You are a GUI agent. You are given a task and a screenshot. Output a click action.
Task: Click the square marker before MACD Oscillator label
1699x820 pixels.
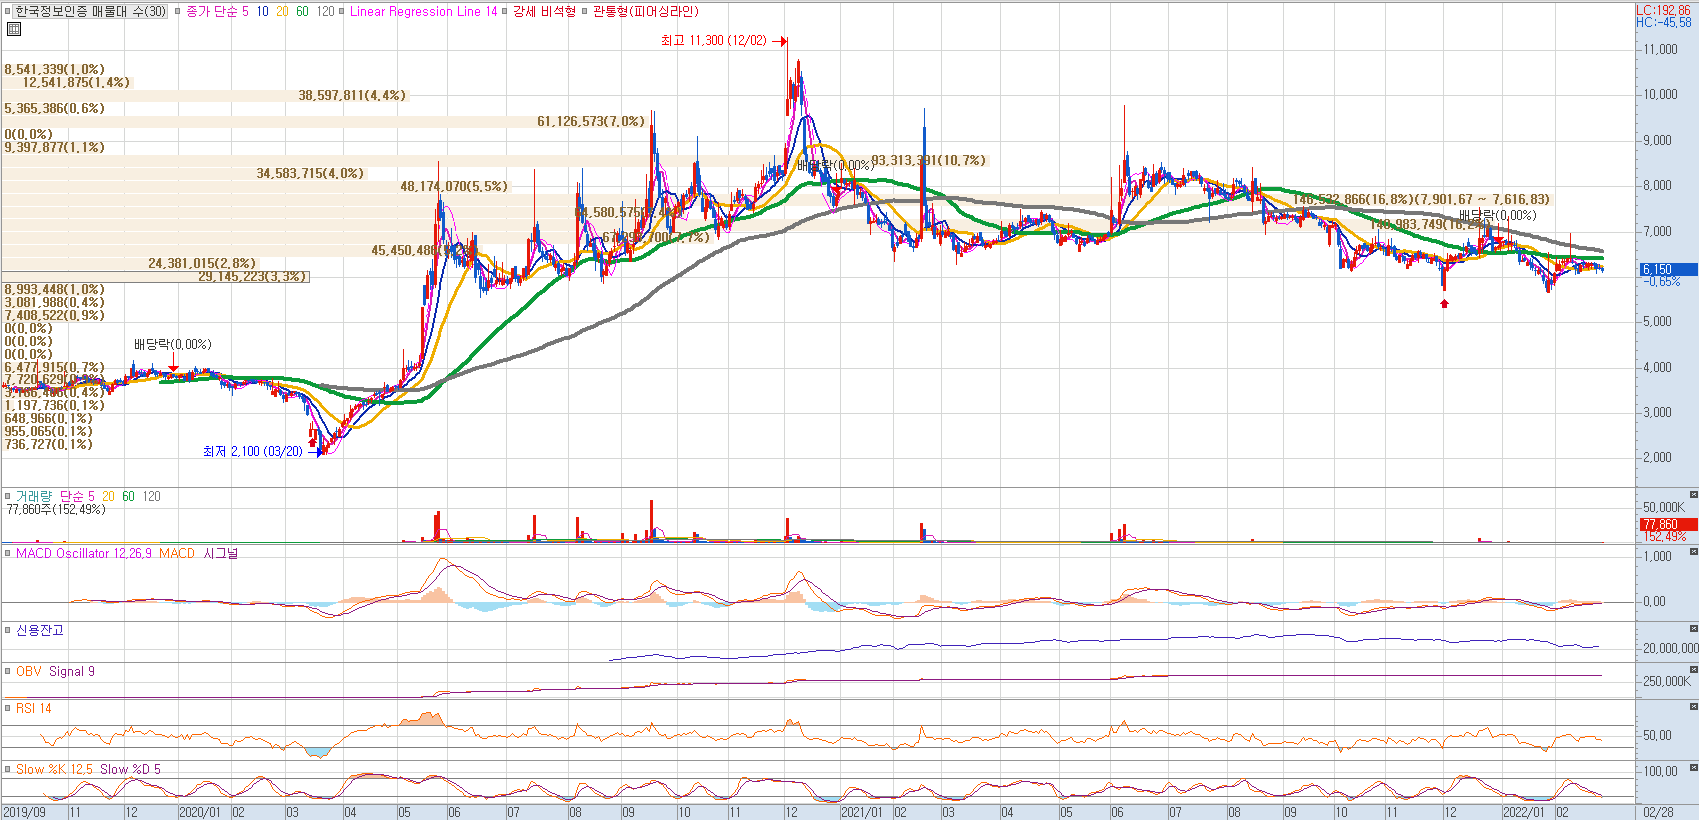click(8, 553)
